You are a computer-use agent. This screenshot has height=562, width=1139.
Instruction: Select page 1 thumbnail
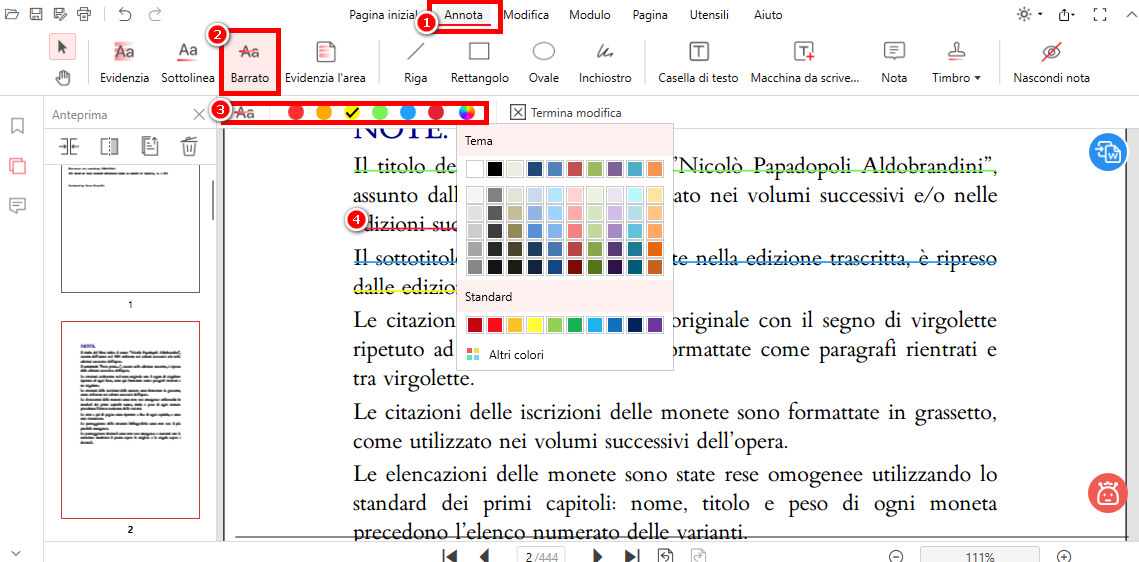click(130, 229)
